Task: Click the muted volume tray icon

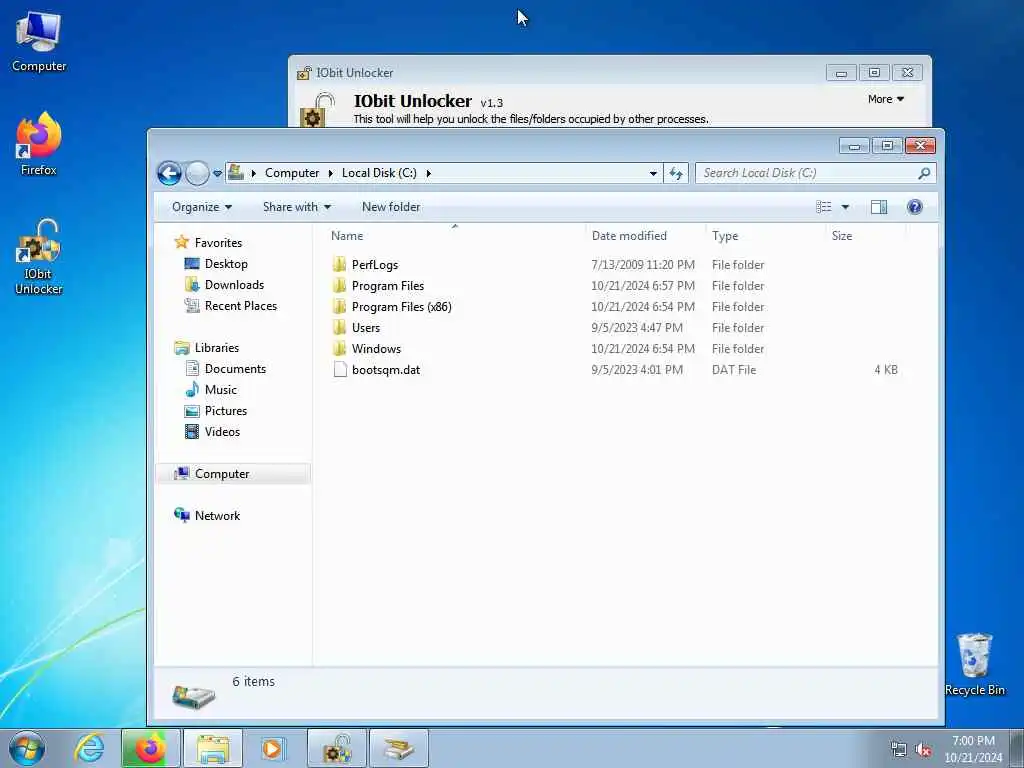Action: (923, 750)
